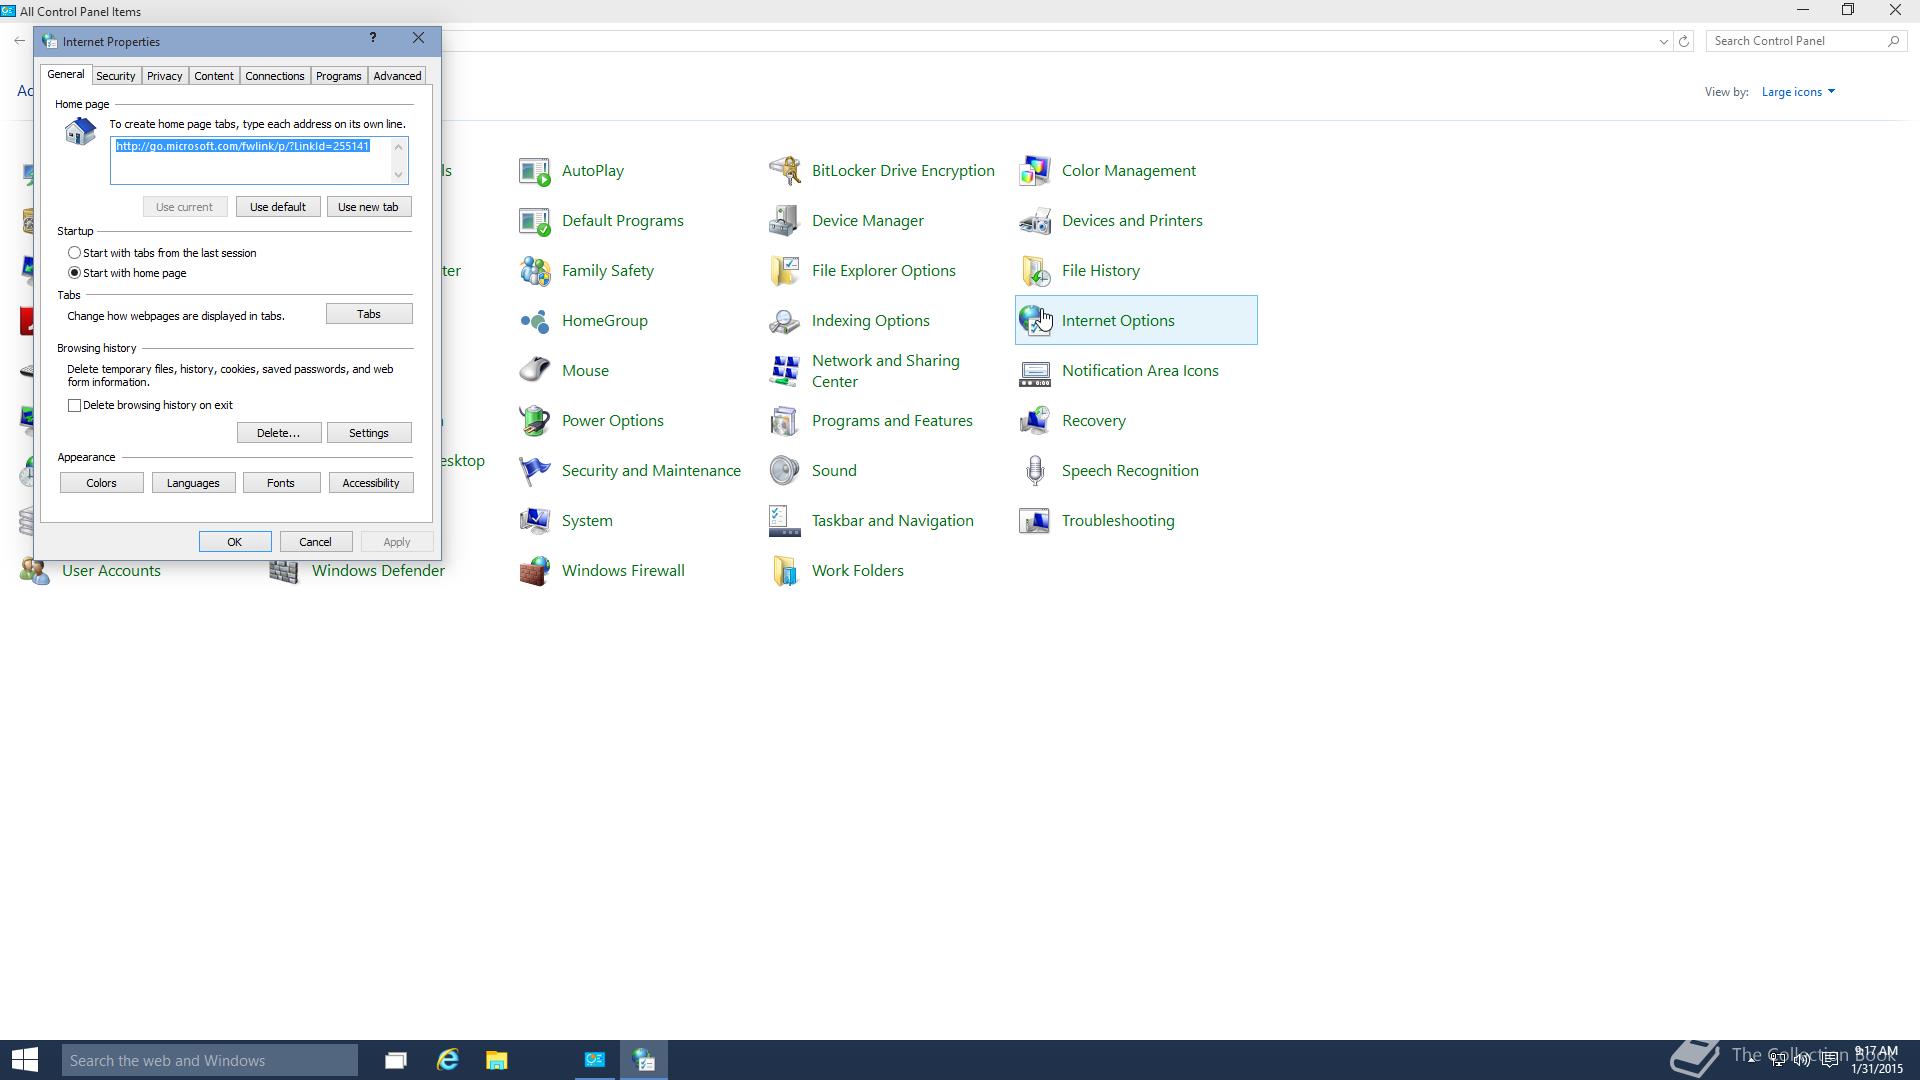
Task: Open the System icon
Action: pyautogui.click(x=535, y=521)
